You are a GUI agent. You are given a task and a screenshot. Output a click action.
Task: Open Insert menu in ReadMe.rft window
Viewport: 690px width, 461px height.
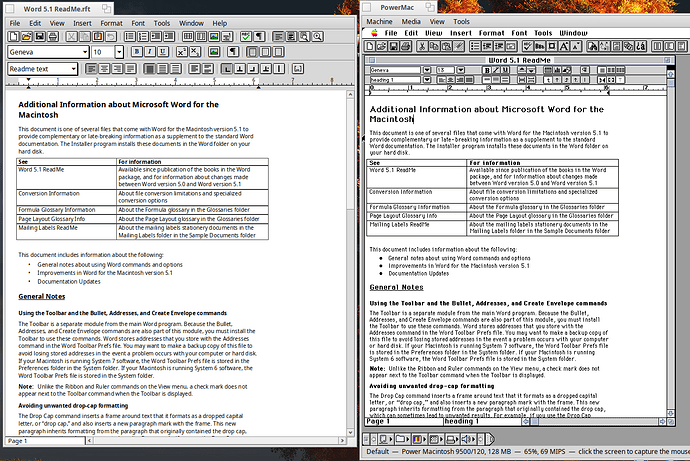pyautogui.click(x=82, y=23)
